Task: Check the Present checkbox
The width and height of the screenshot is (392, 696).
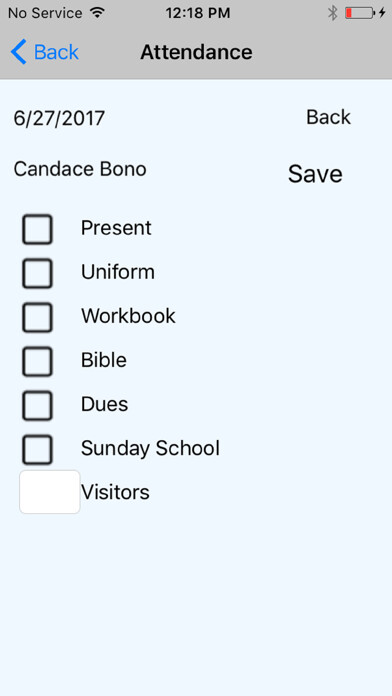Action: tap(37, 229)
